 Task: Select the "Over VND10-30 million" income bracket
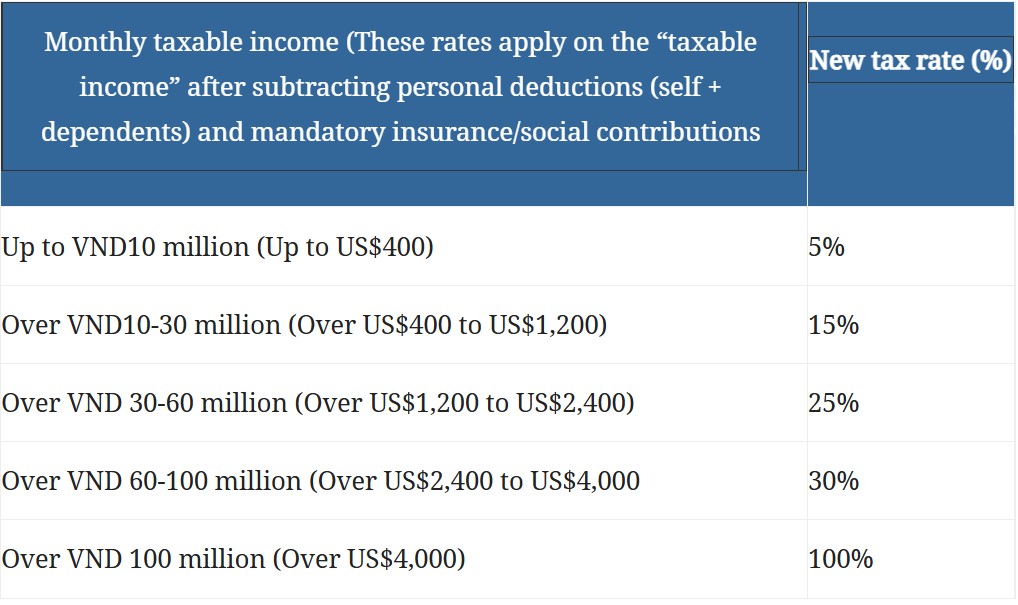pos(141,325)
